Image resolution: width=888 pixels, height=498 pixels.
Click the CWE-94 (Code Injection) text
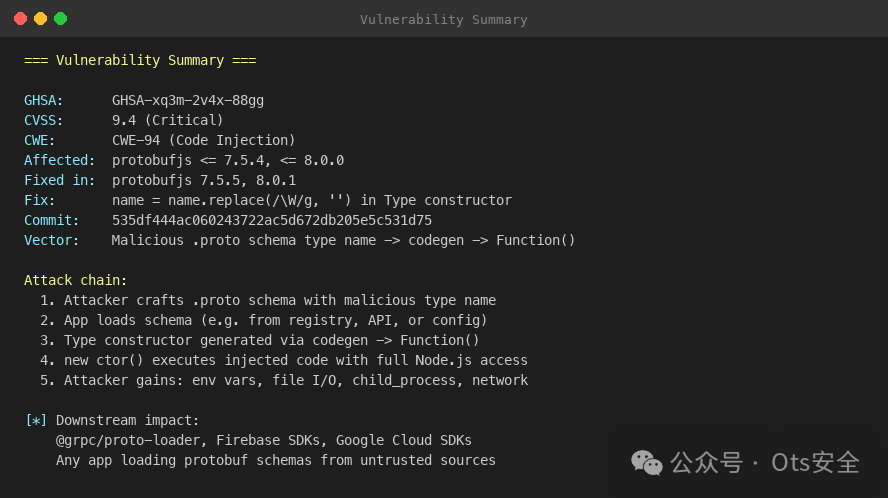pos(204,140)
